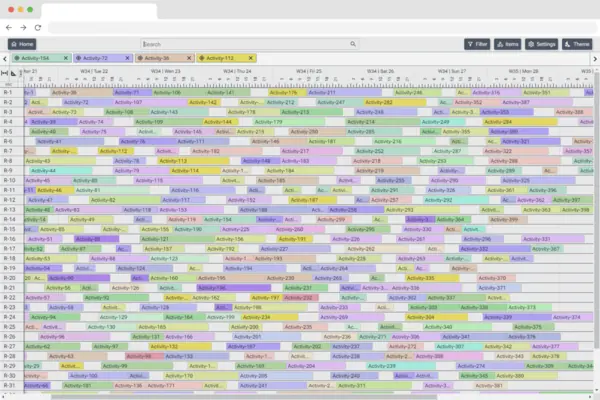Click the R-26 row label
The height and width of the screenshot is (400, 600).
(9, 336)
